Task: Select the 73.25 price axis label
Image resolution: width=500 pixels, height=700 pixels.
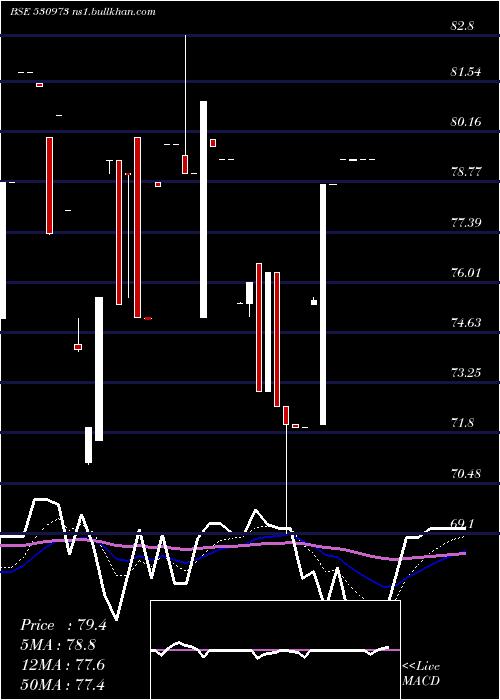Action: point(466,373)
